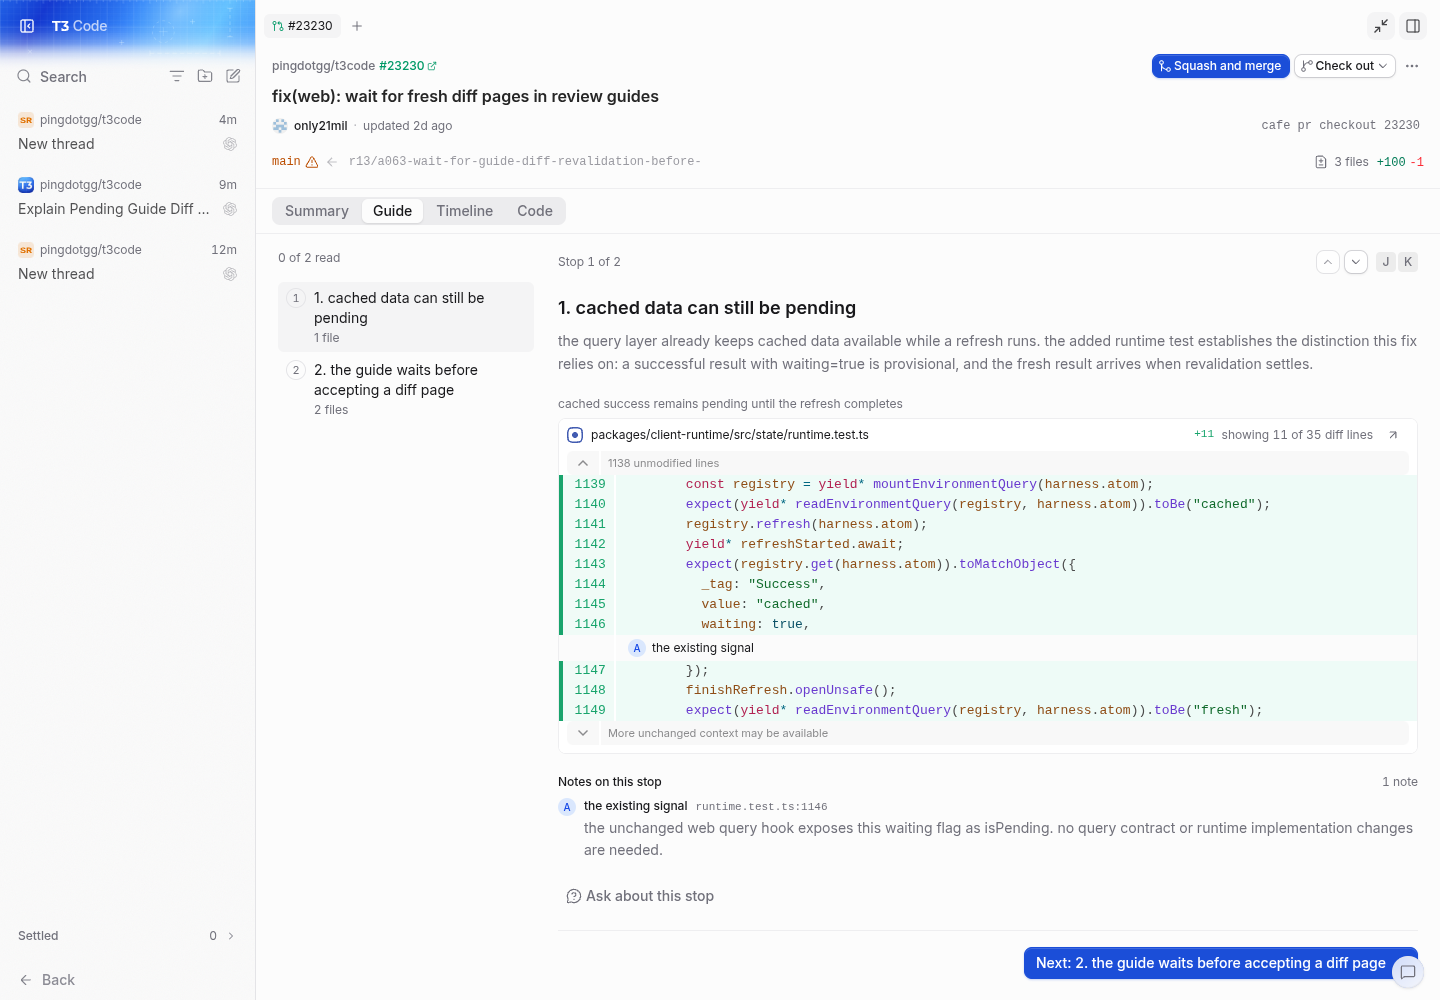Viewport: 1440px width, 1000px height.
Task: Start a new thread with compose icon
Action: pos(233,76)
